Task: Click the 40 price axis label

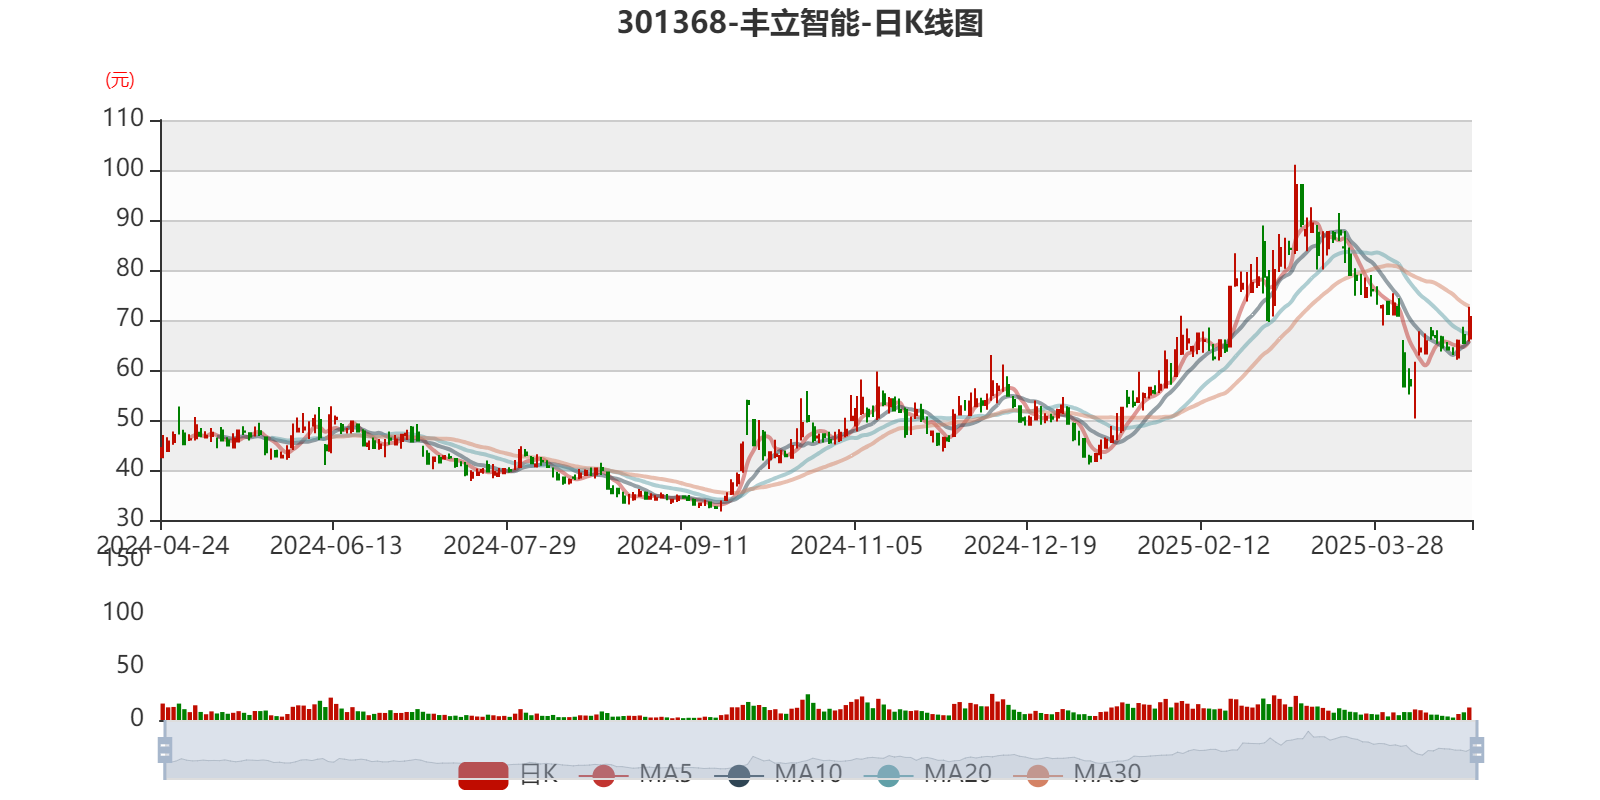Action: (x=130, y=469)
